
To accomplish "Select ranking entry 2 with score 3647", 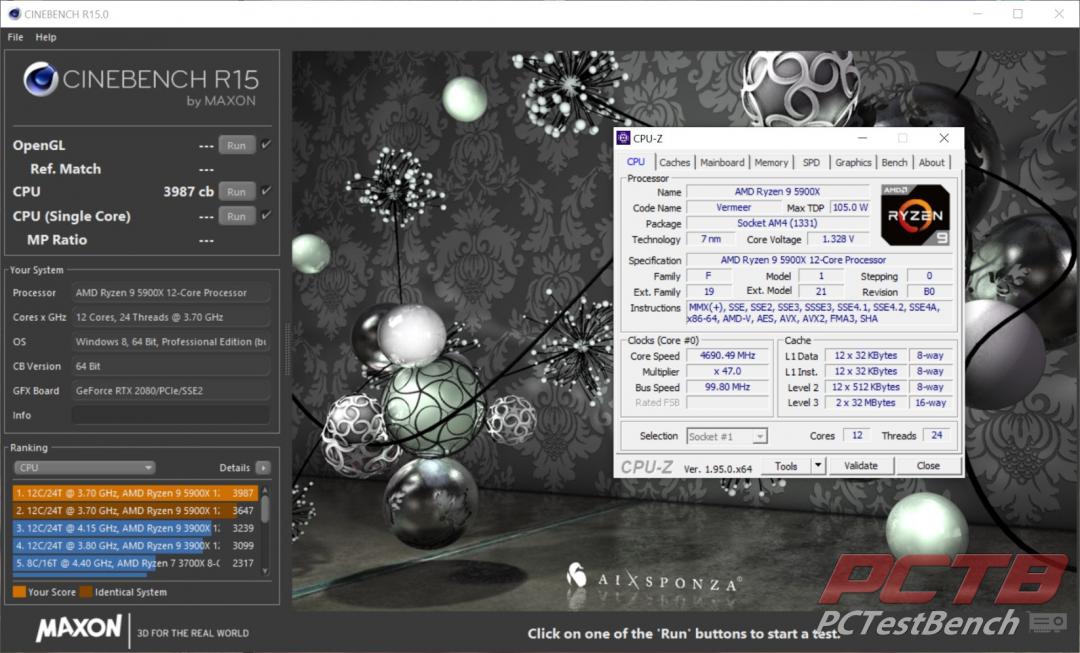I will 135,510.
